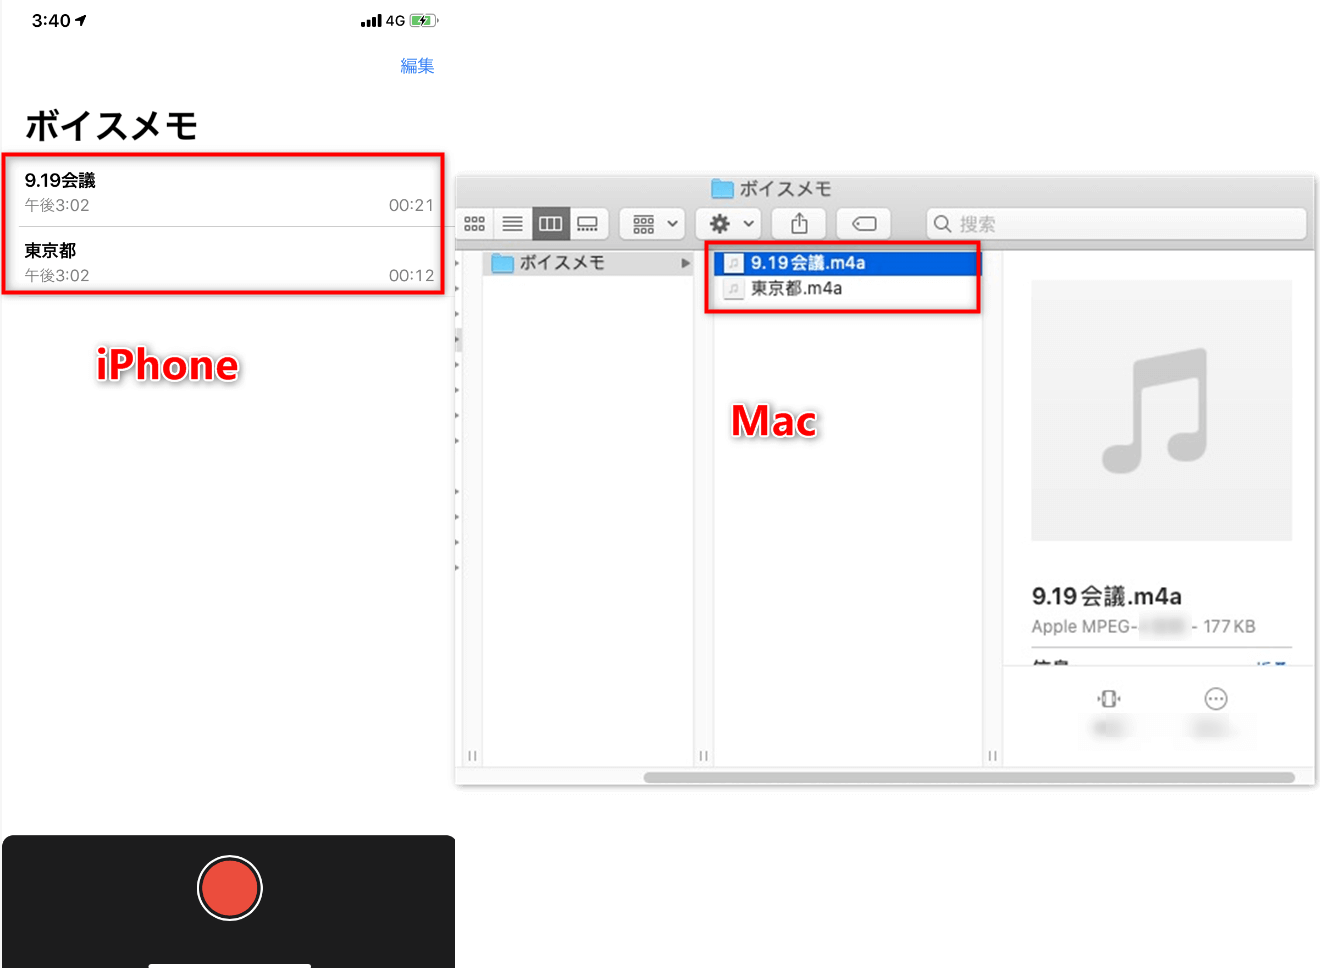The height and width of the screenshot is (968, 1320).
Task: Click the 9.19会議.m4a preview file name
Action: (x=1107, y=596)
